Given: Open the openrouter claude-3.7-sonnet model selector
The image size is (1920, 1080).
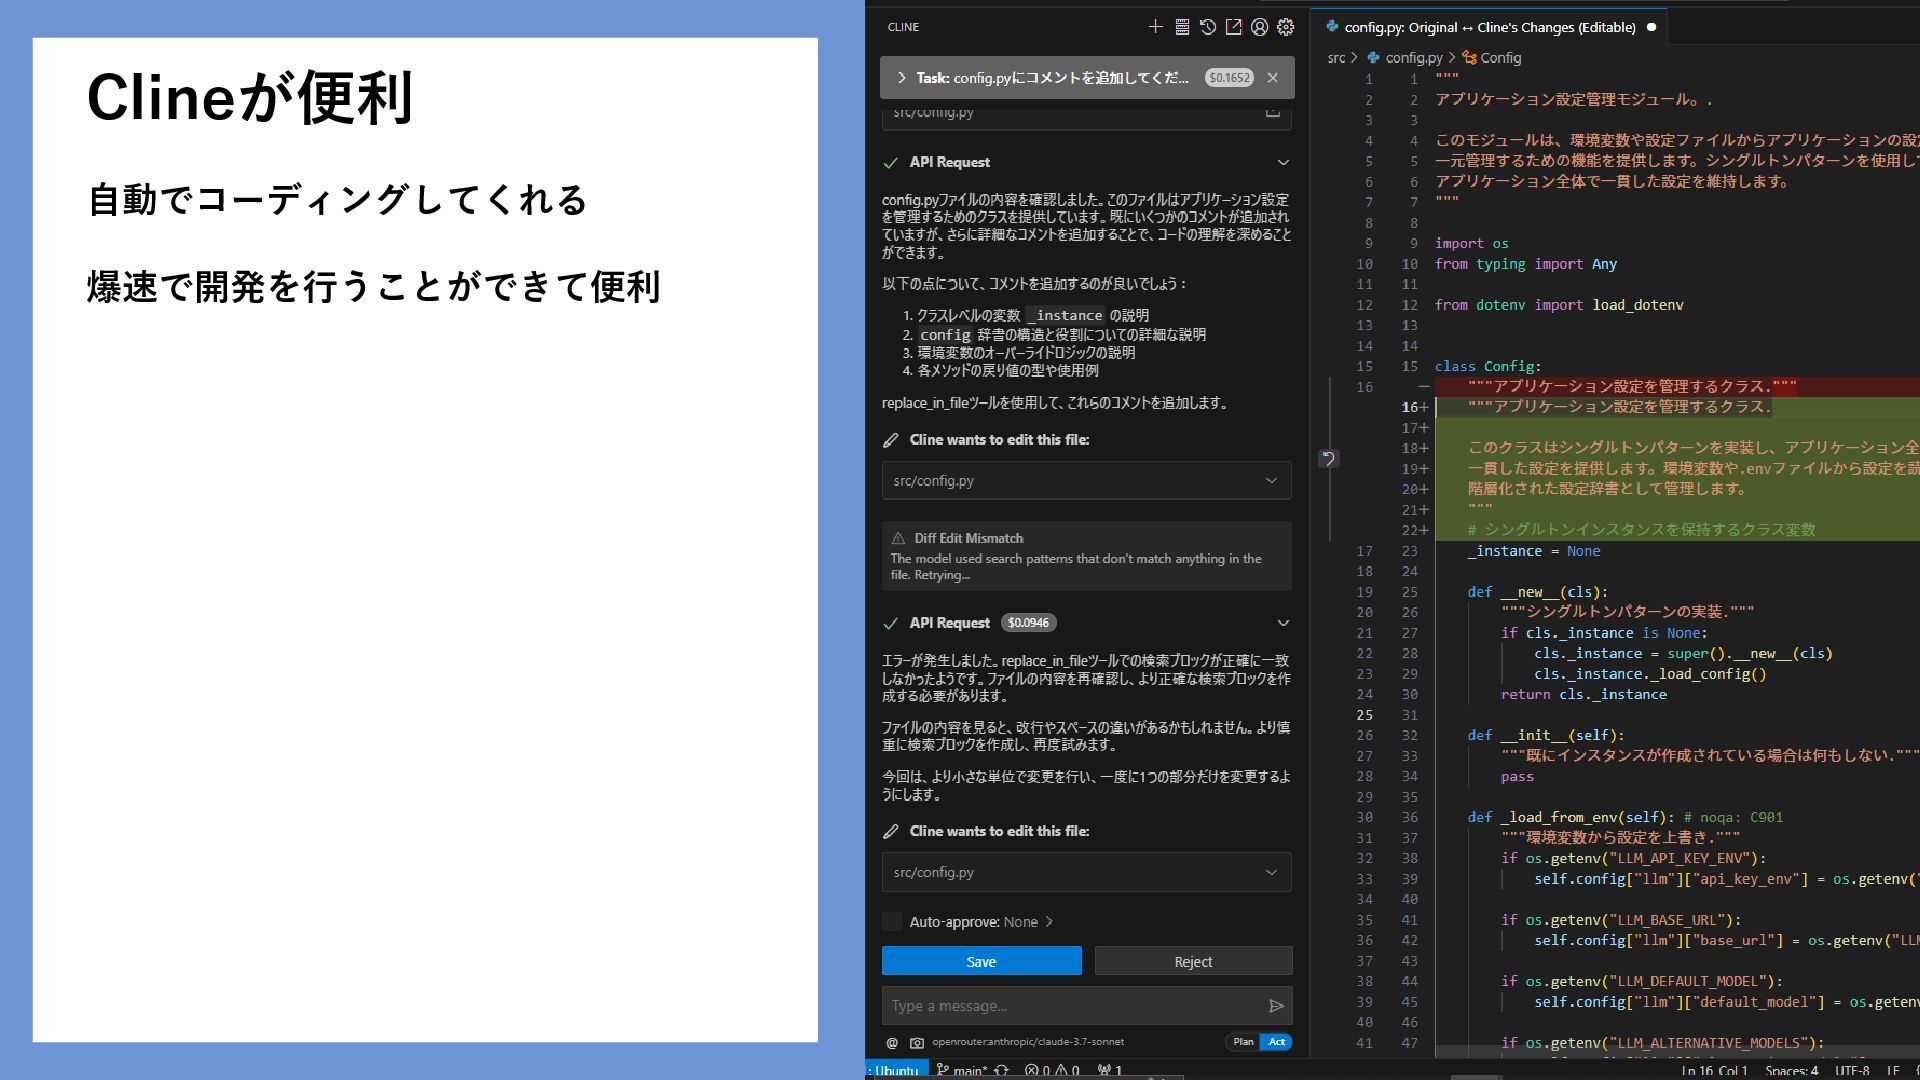Looking at the screenshot, I should tap(1028, 1041).
